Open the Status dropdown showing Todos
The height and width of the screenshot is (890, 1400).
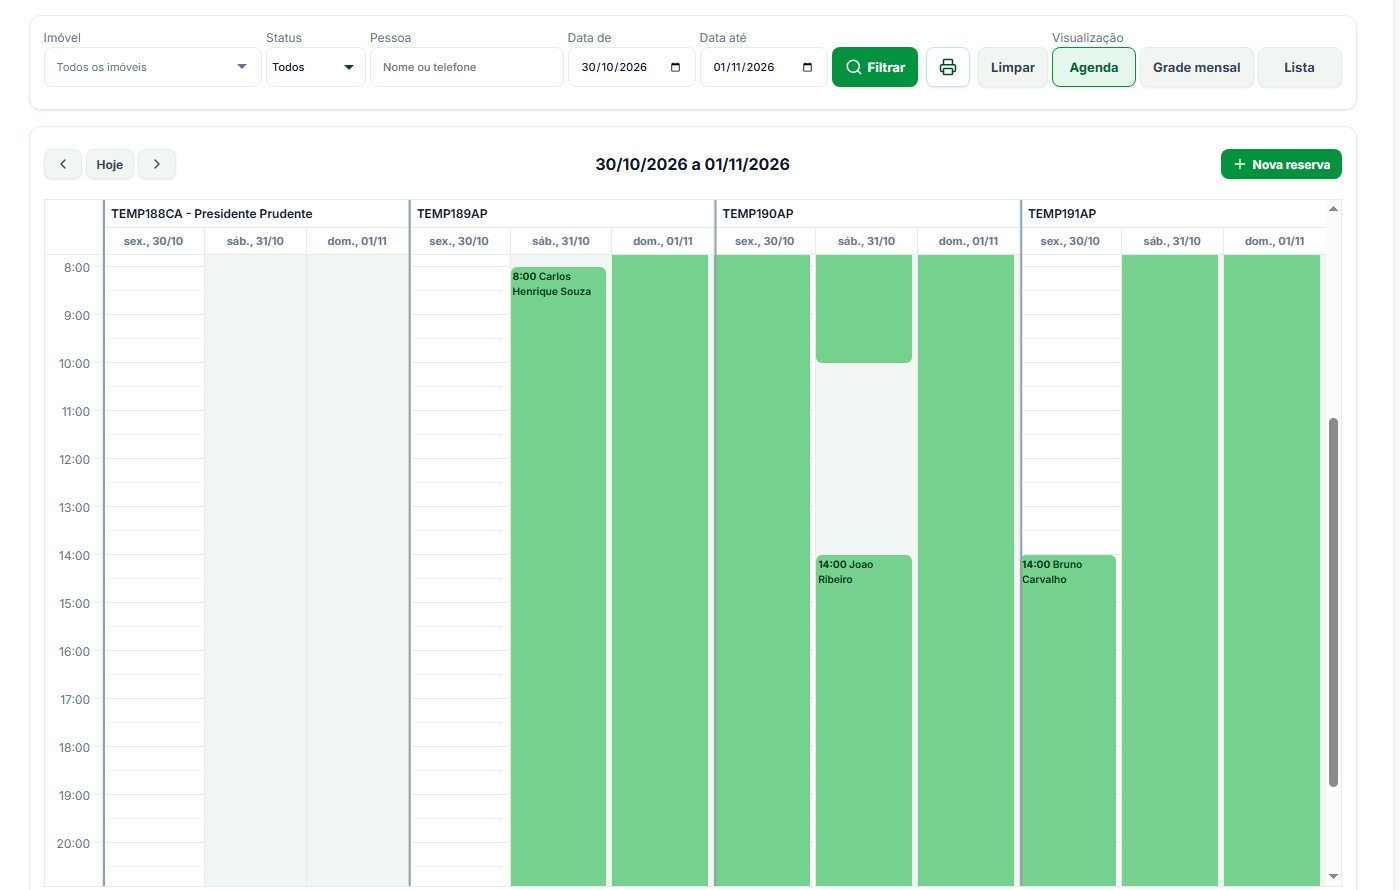click(316, 67)
